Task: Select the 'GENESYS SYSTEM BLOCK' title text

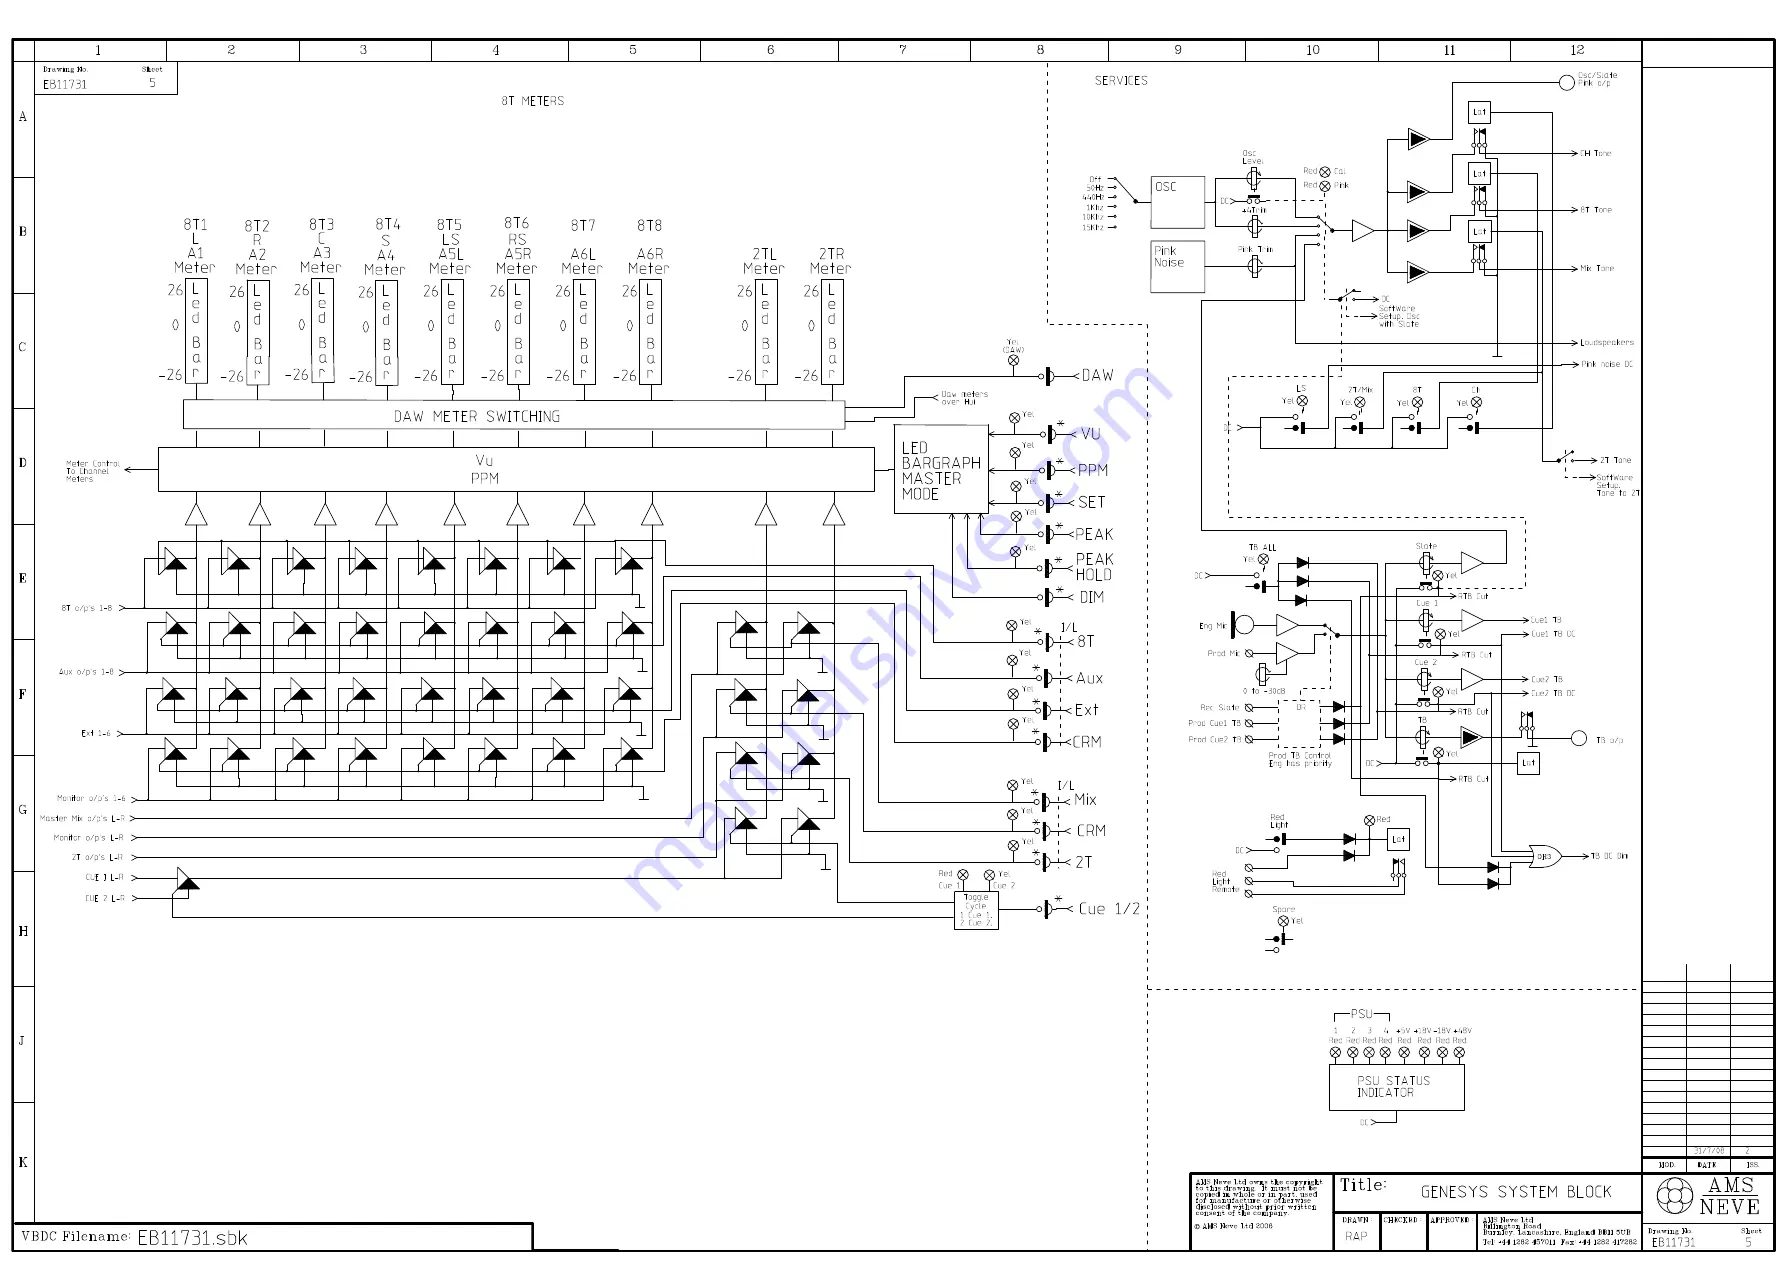Action: tap(1516, 1192)
